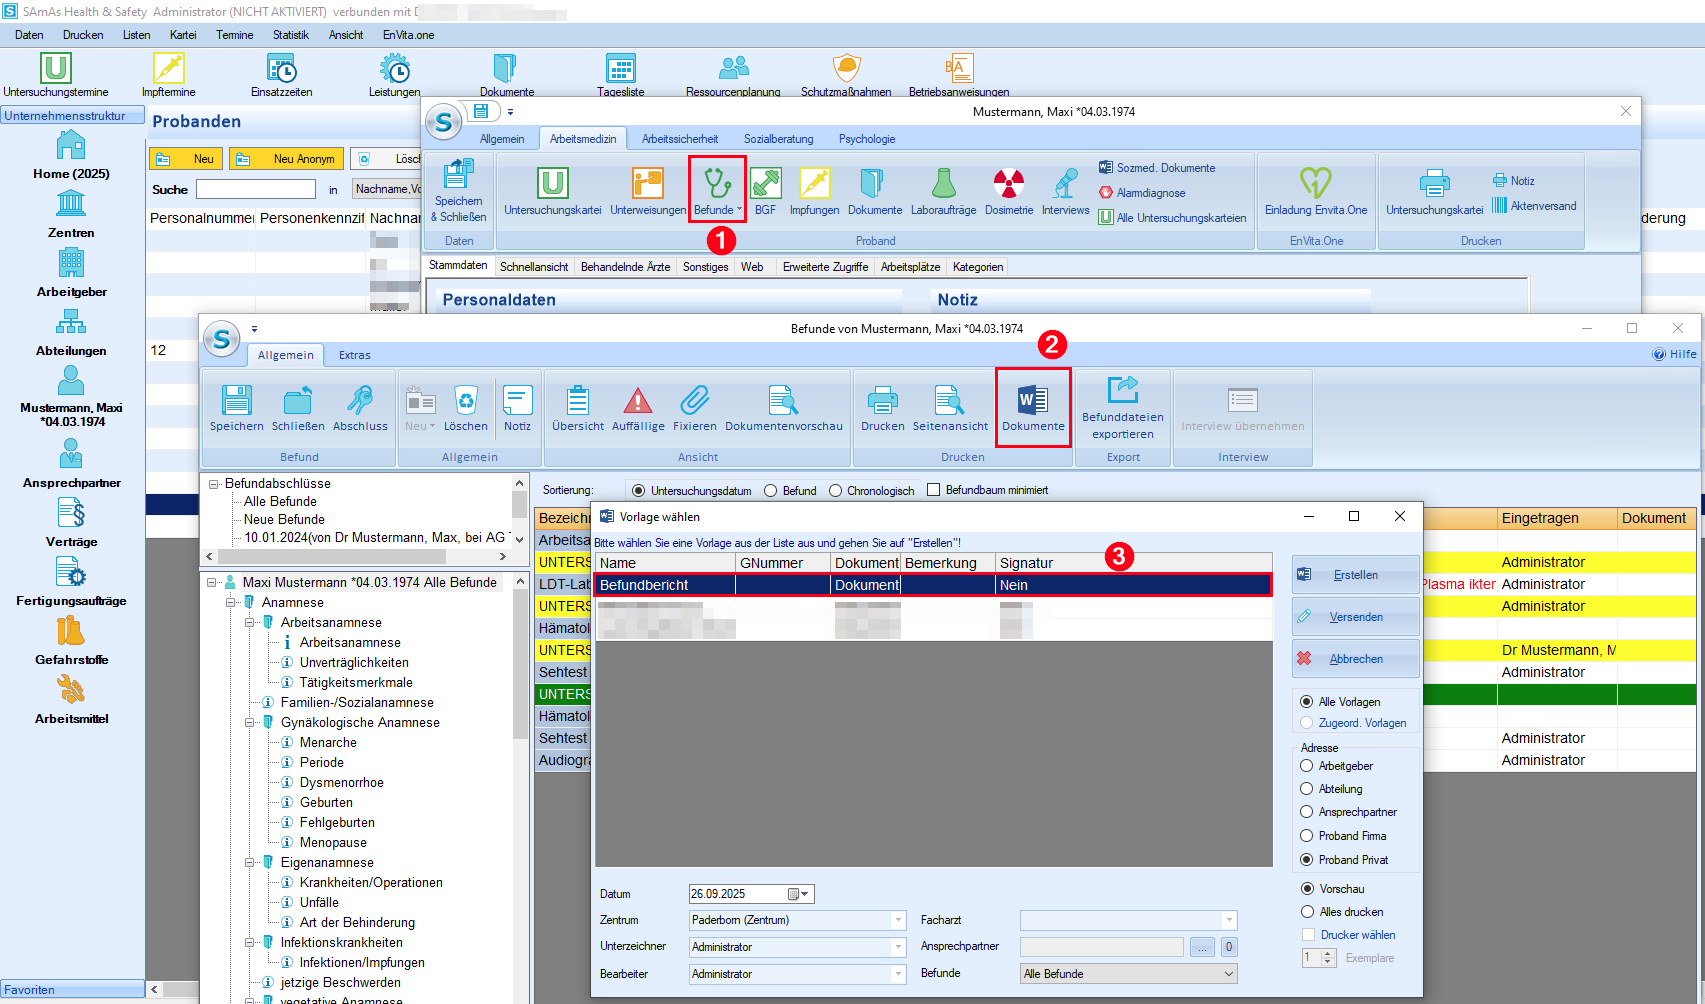
Task: Open Dokumentenvorschau in Befunde ribbon
Action: click(x=784, y=408)
